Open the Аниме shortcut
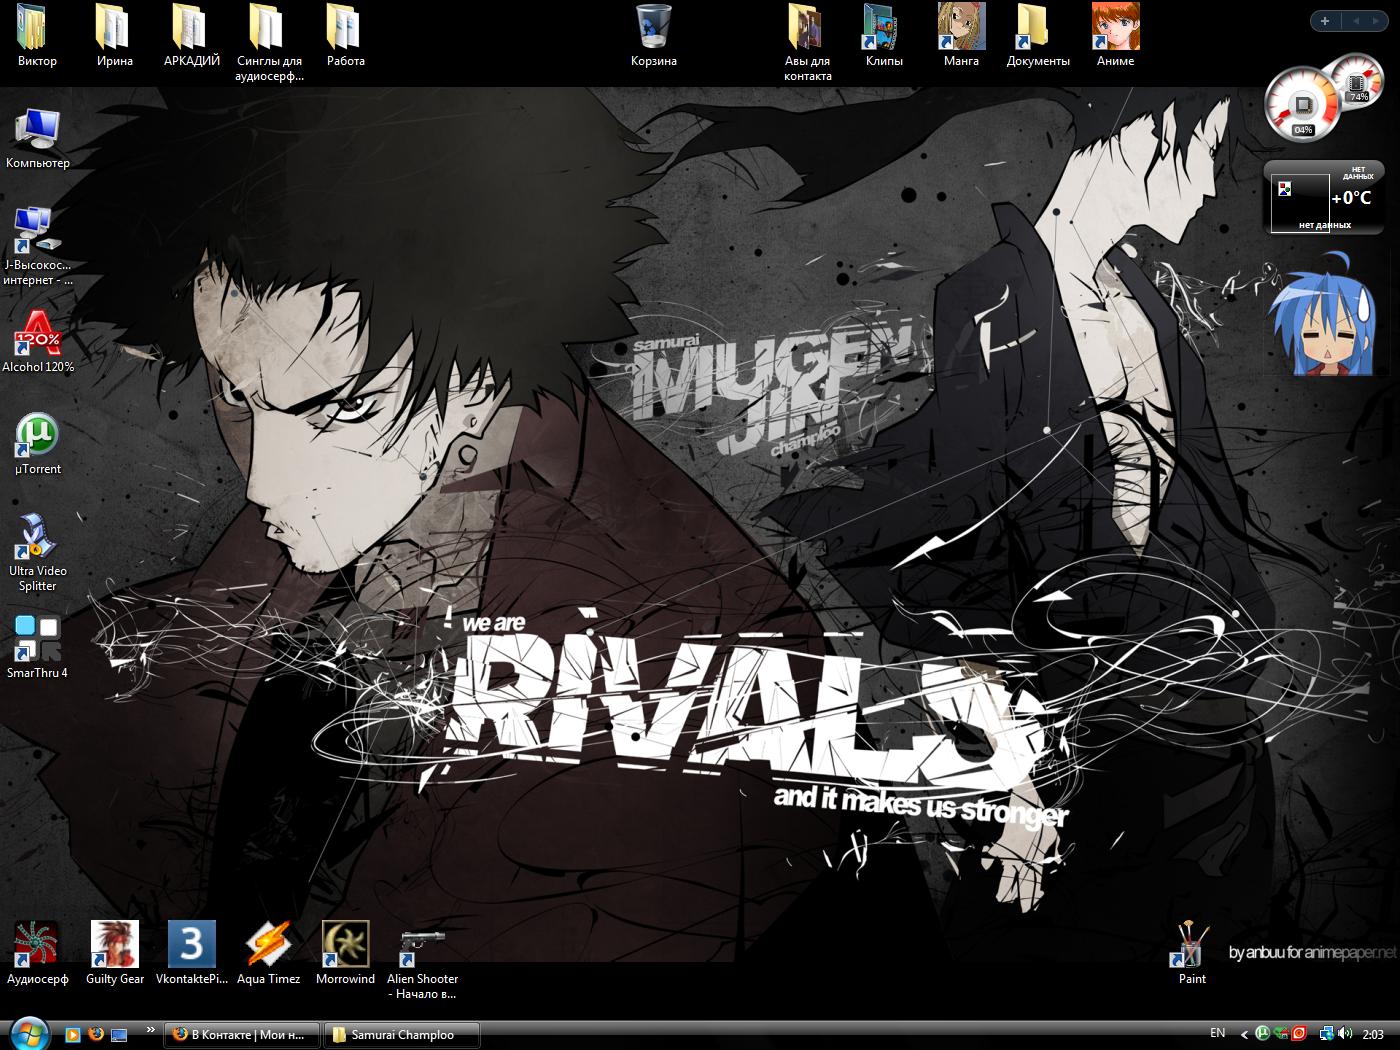The image size is (1400, 1050). tap(1115, 35)
